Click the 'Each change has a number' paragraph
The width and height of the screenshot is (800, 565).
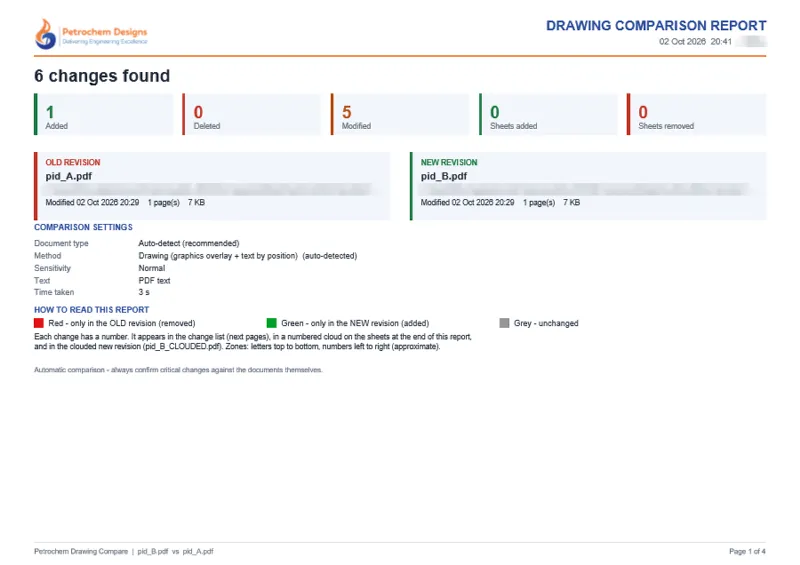(253, 341)
